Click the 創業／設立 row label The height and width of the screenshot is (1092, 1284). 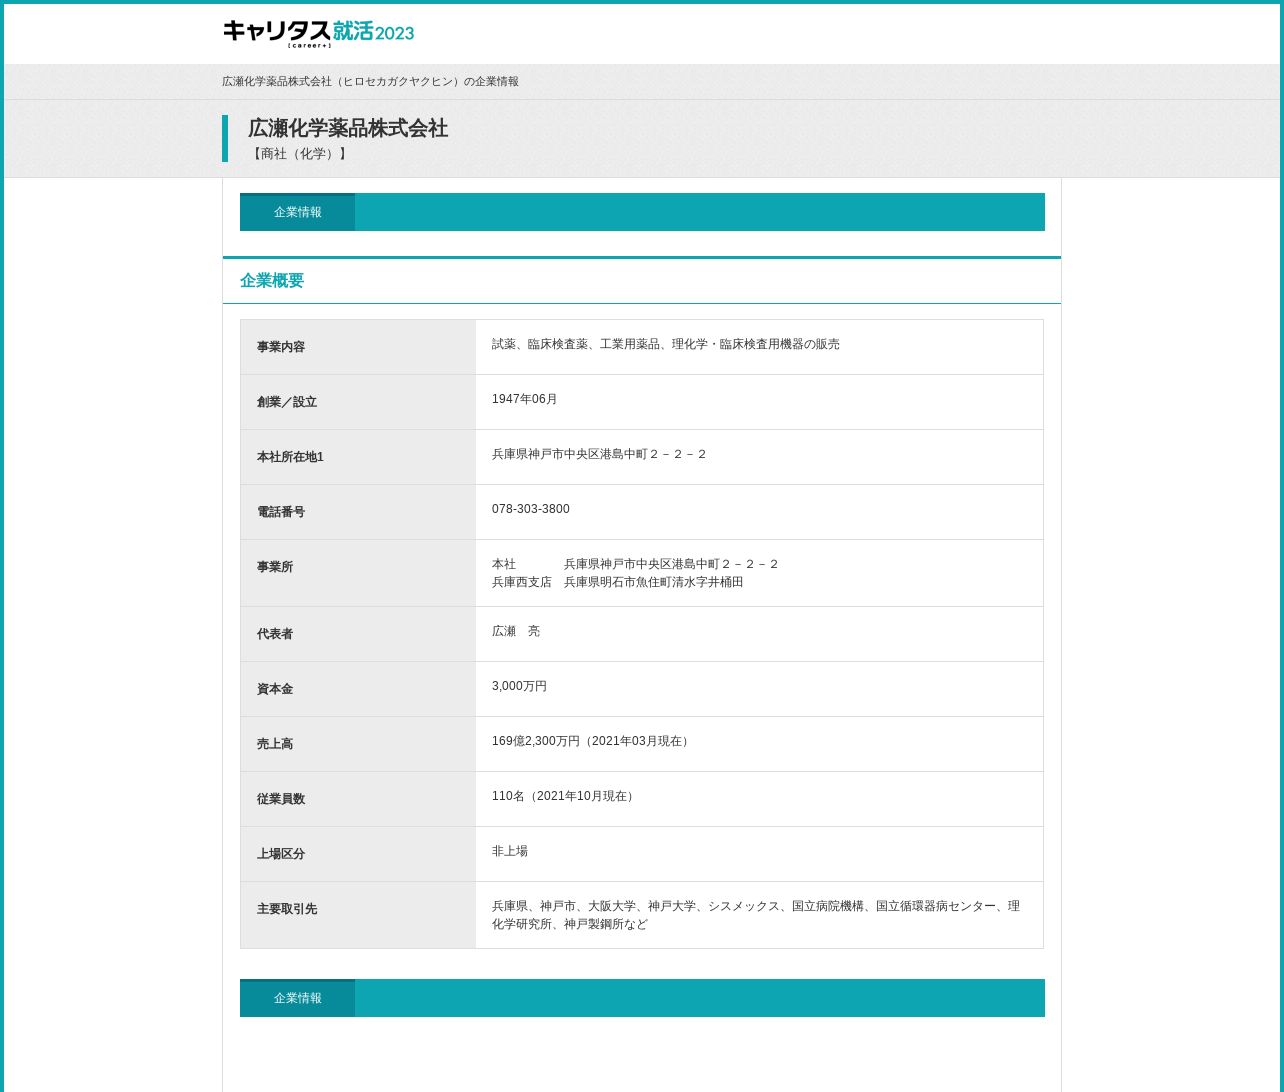287,402
